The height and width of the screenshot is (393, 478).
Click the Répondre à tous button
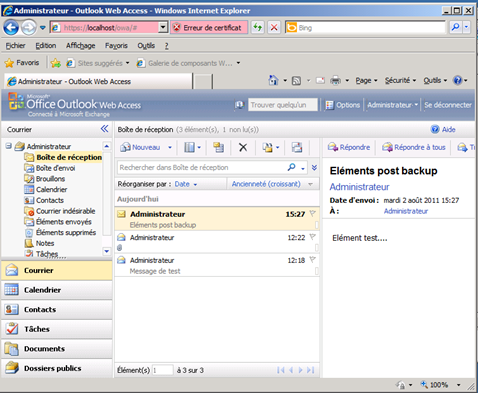pos(414,147)
